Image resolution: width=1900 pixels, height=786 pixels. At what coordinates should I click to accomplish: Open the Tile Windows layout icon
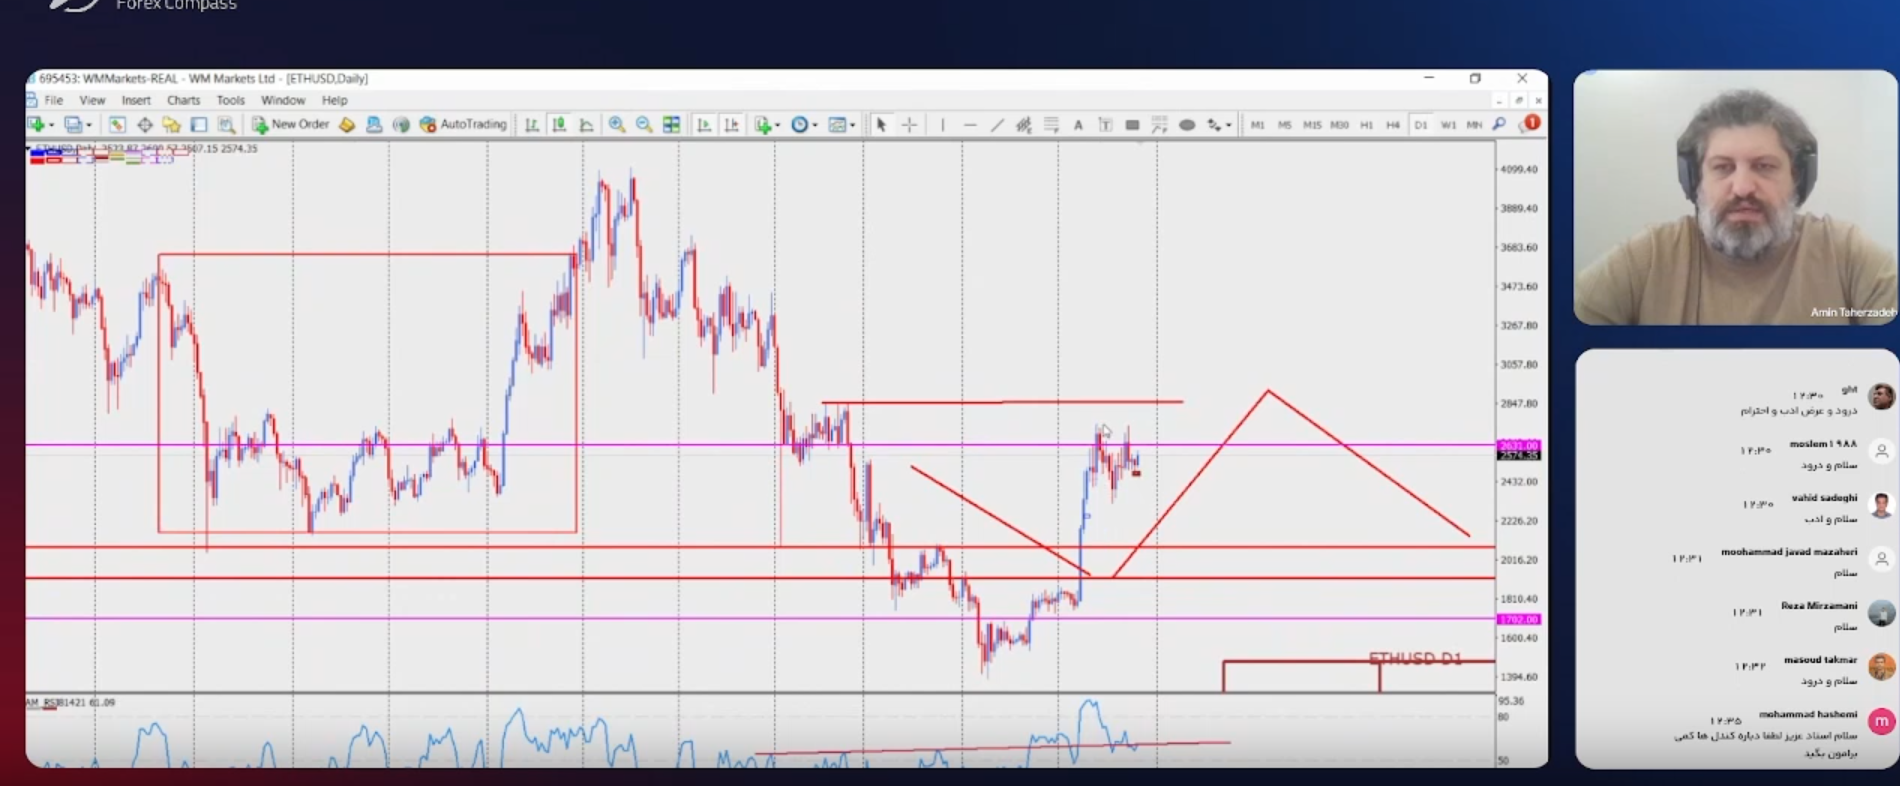click(x=672, y=125)
